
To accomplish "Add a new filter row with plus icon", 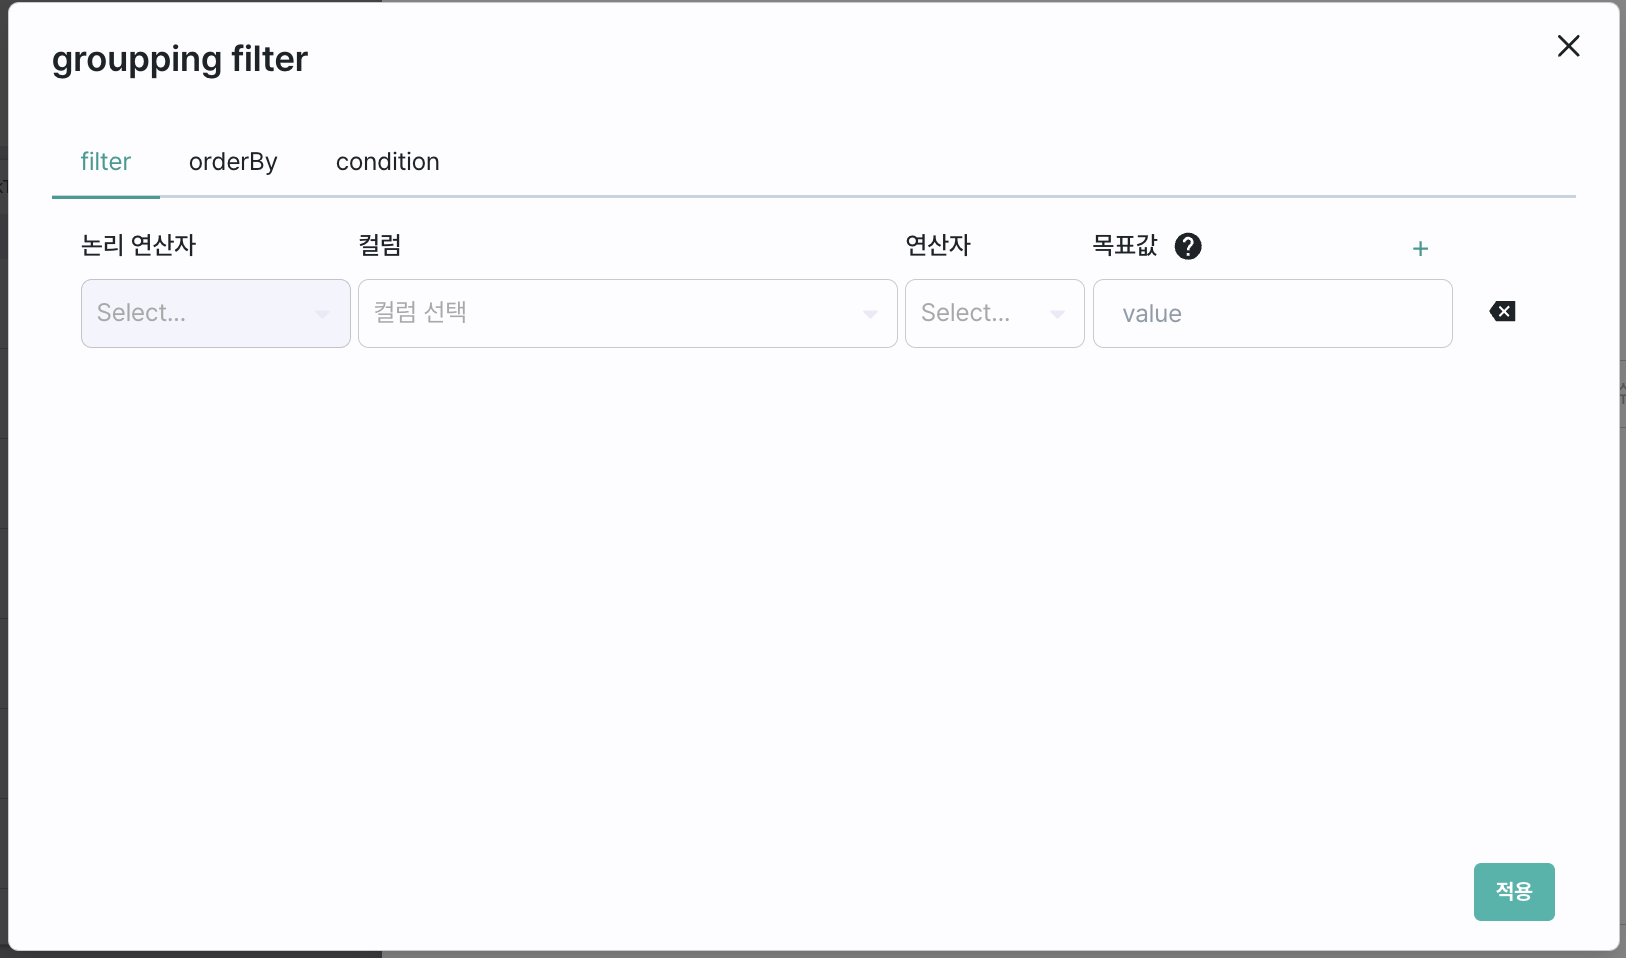I will click(x=1420, y=248).
